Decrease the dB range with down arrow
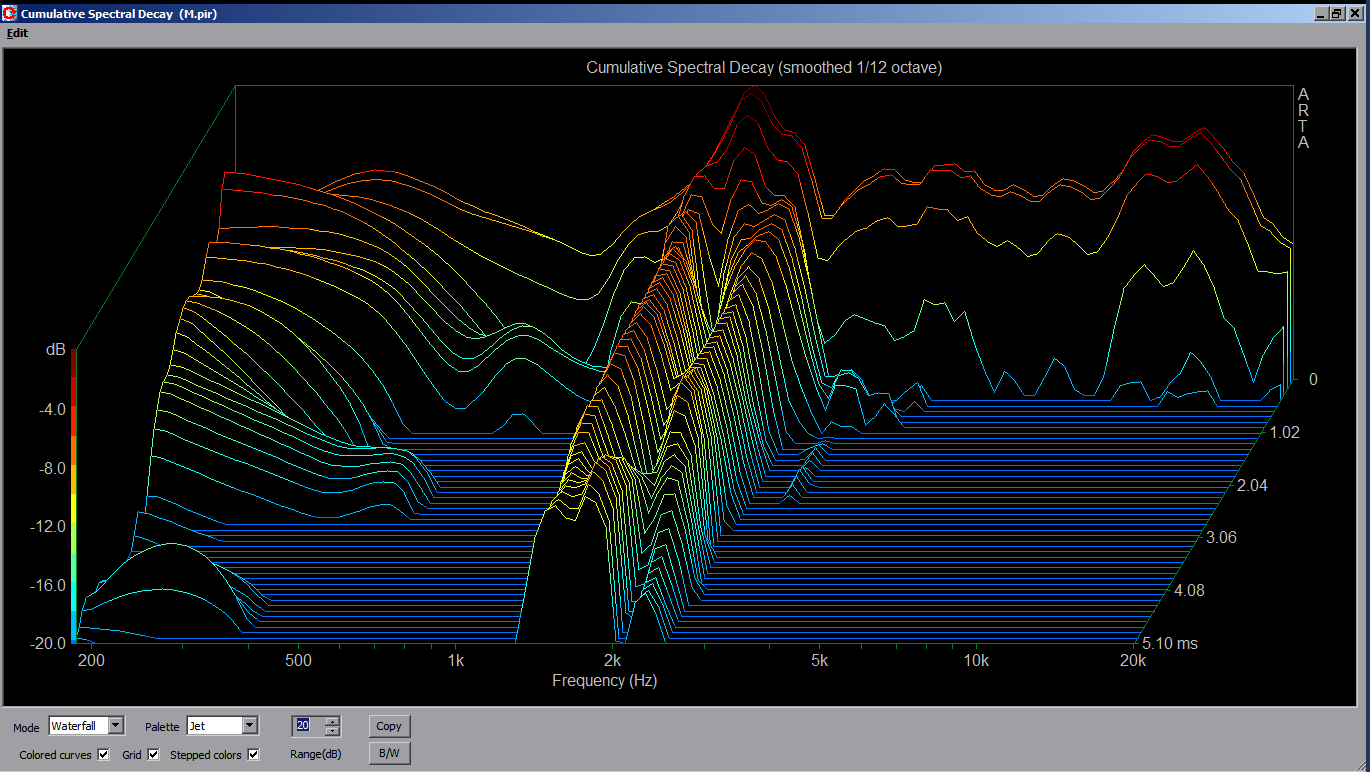 pos(333,730)
